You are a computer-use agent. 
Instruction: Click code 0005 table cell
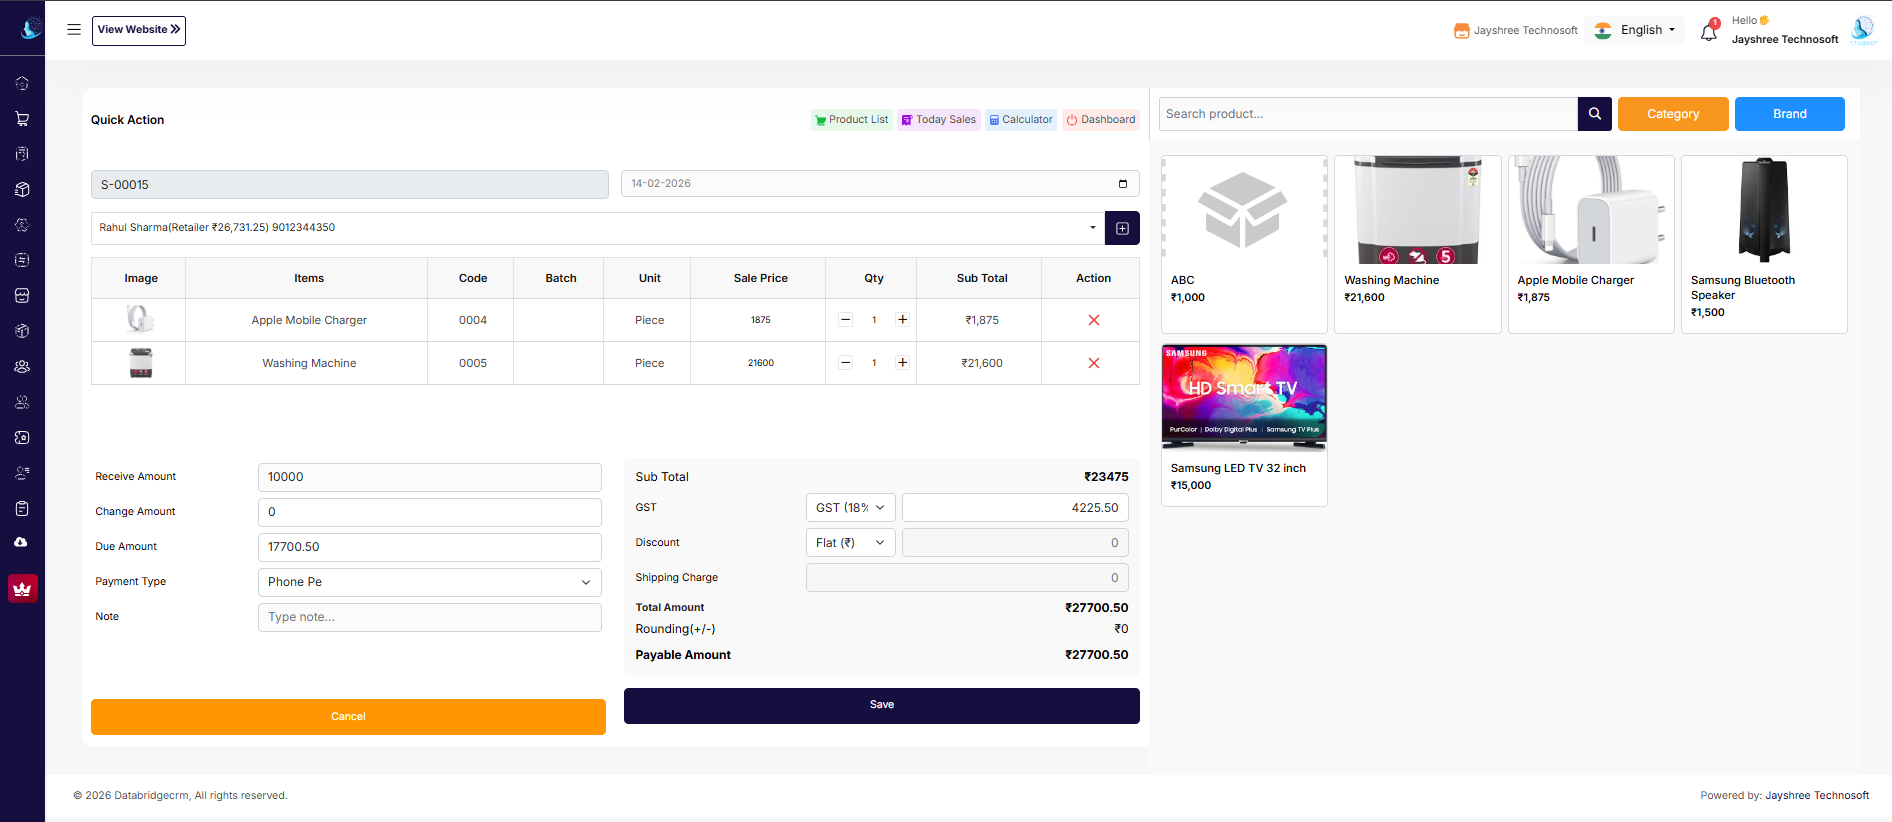(x=473, y=363)
